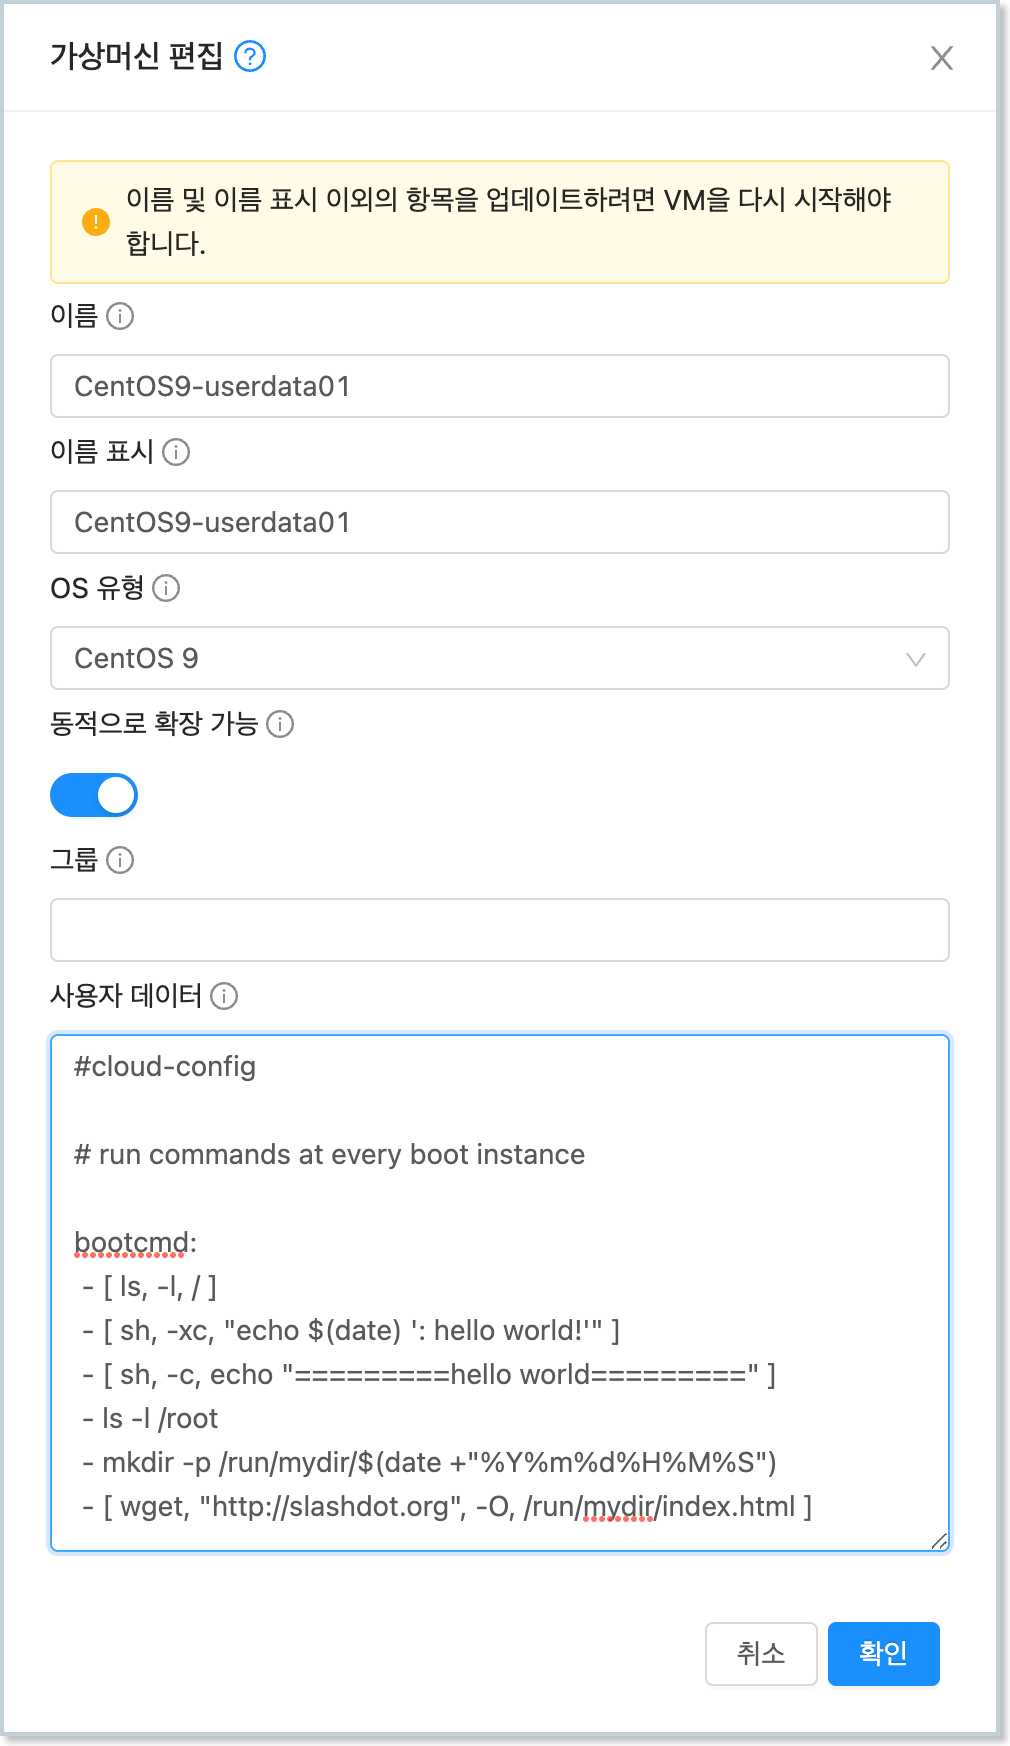This screenshot has width=1010, height=1746.
Task: Click the orange warning icon in the alert
Action: [96, 222]
